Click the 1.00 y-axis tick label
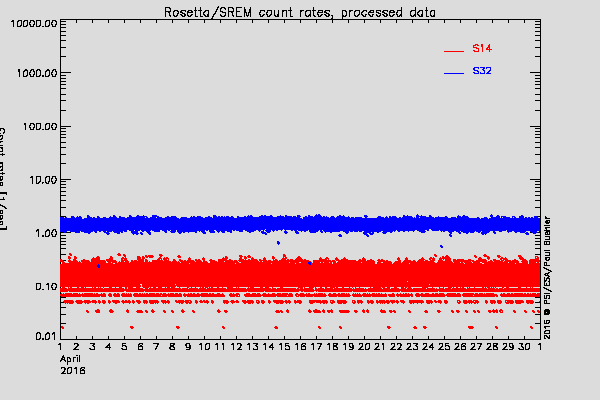The height and width of the screenshot is (400, 600). click(42, 233)
